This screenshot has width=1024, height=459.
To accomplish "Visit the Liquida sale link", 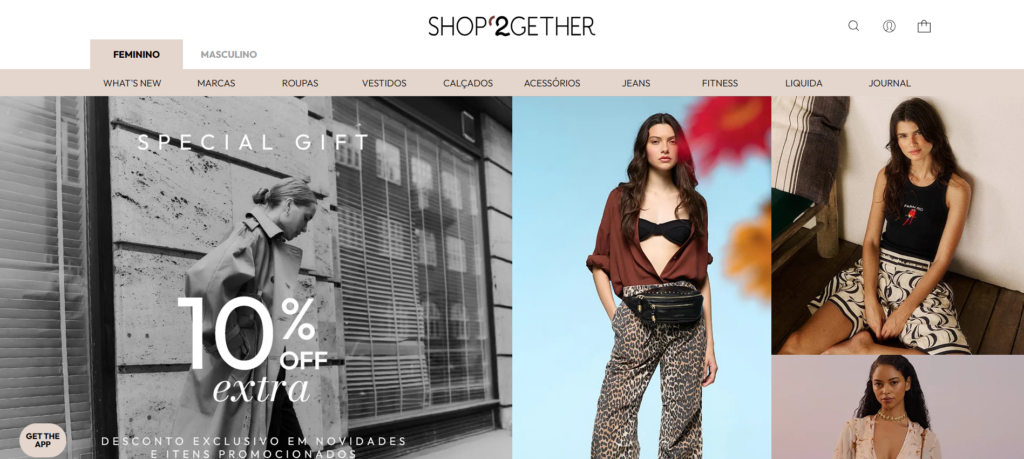I will pyautogui.click(x=804, y=83).
